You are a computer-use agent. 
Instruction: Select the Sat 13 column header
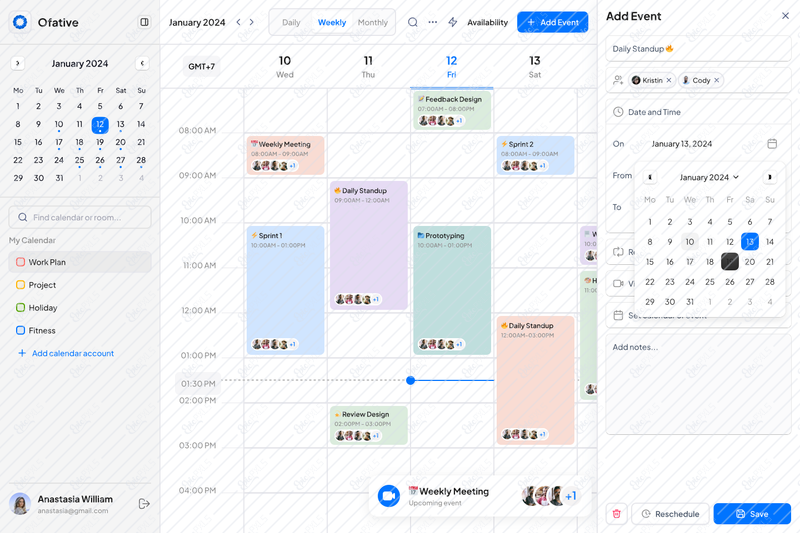pos(535,67)
